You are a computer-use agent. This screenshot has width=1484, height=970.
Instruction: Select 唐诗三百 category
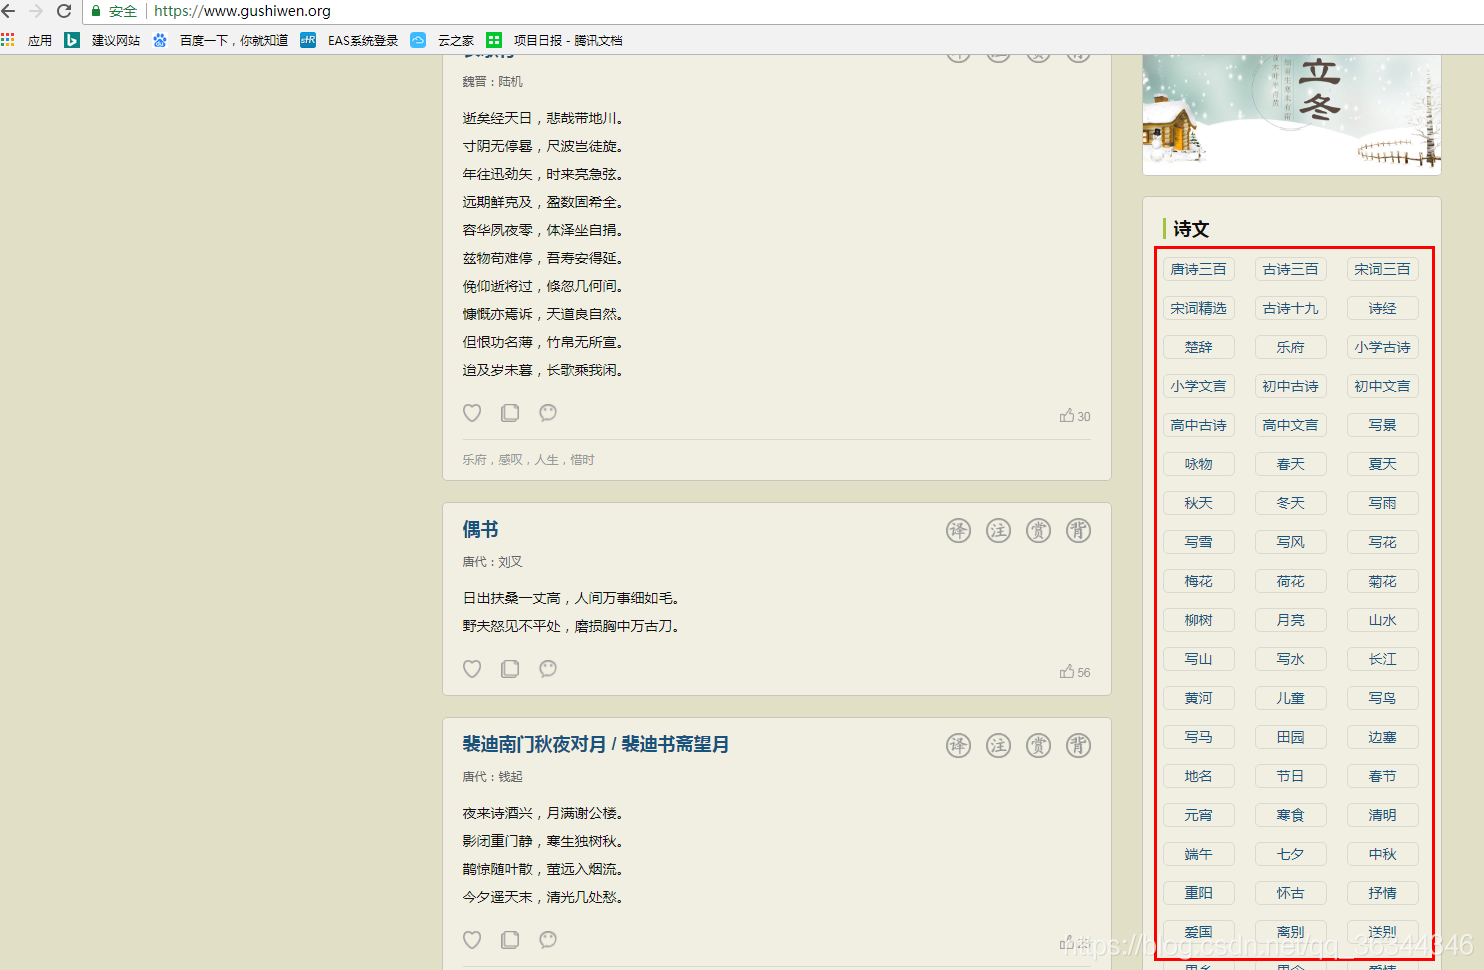1199,269
